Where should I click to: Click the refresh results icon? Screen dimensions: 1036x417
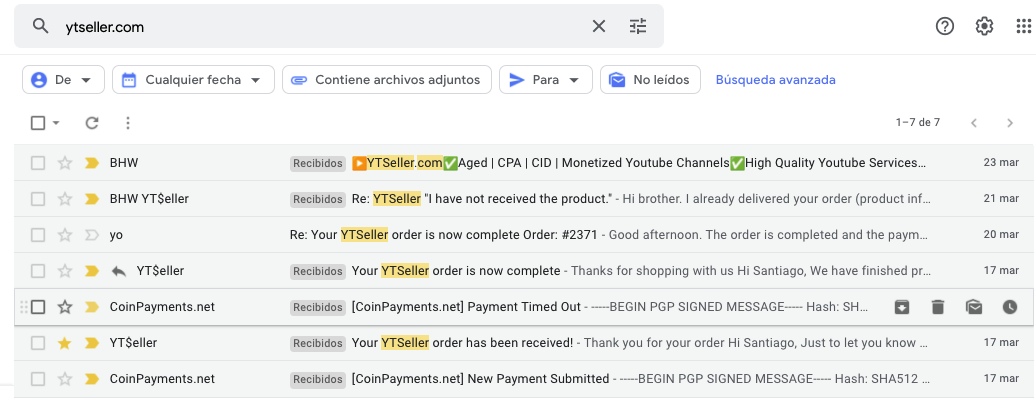coord(92,123)
